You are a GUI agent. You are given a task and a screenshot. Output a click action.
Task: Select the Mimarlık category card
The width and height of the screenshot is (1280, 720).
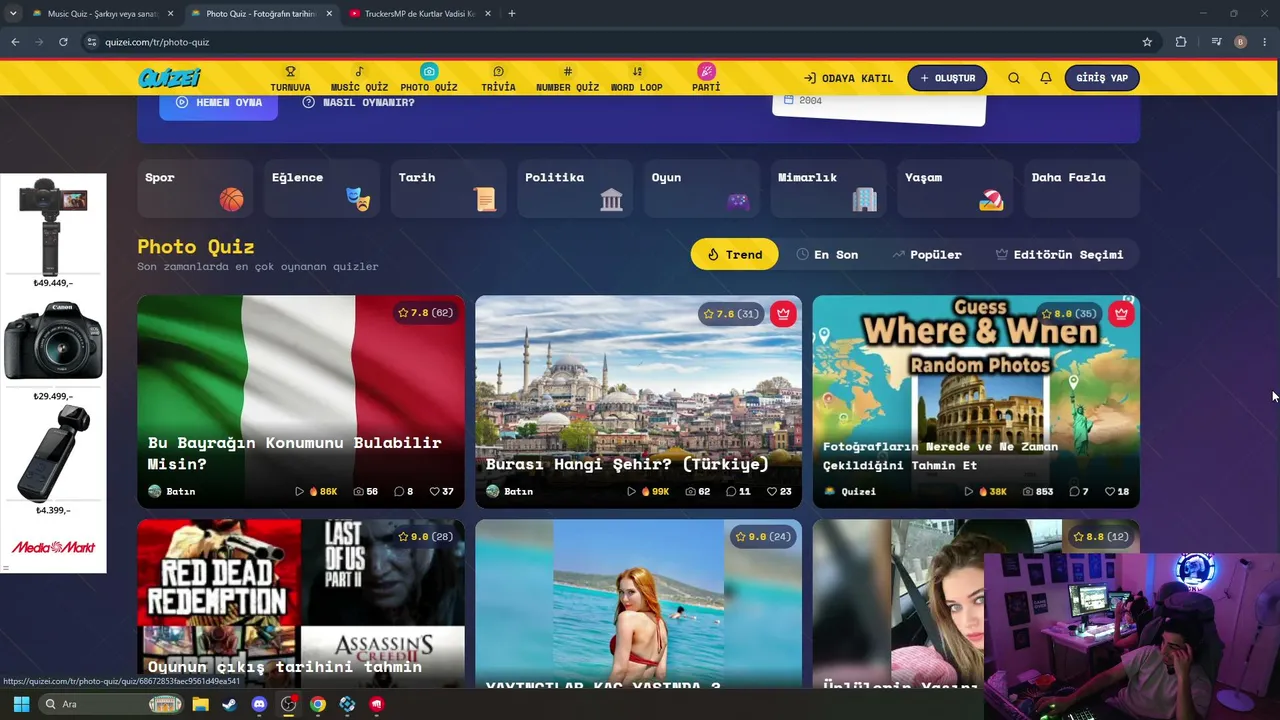point(828,188)
